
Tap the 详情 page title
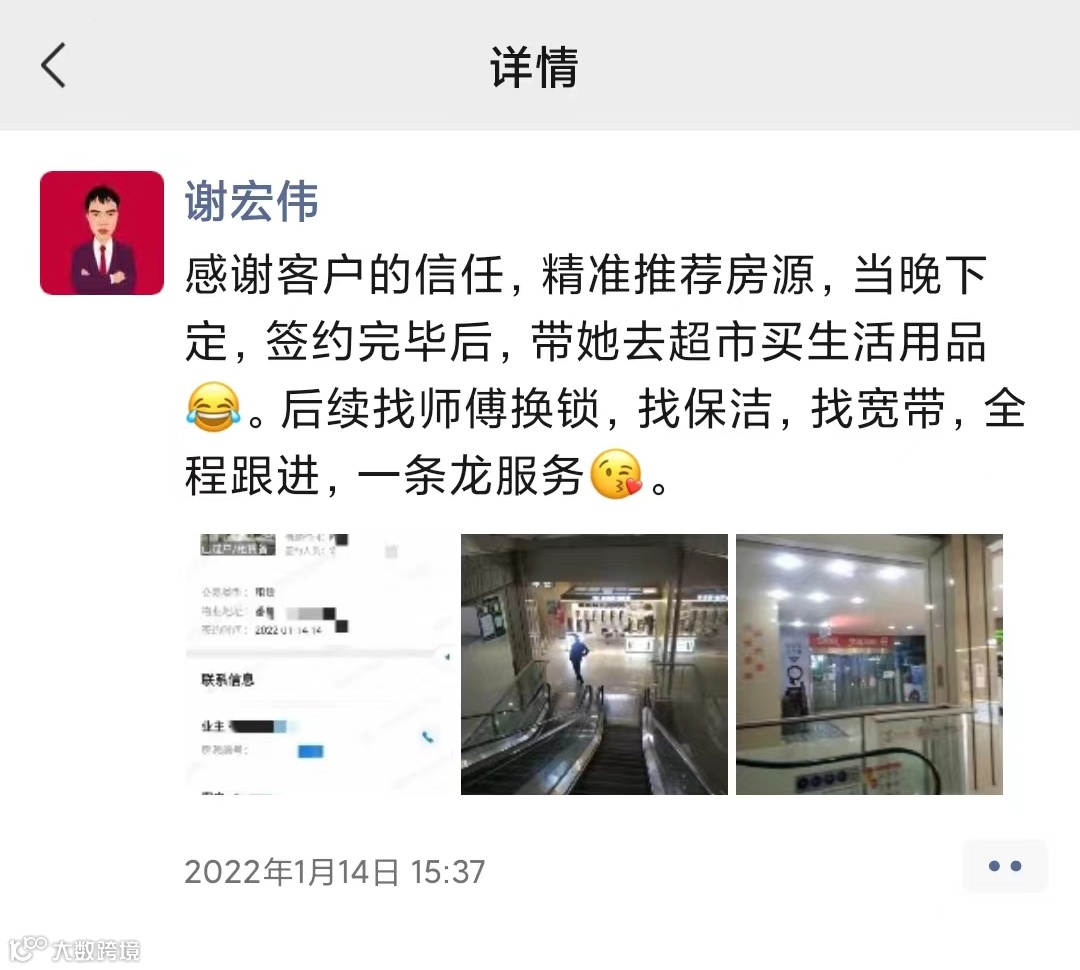534,67
